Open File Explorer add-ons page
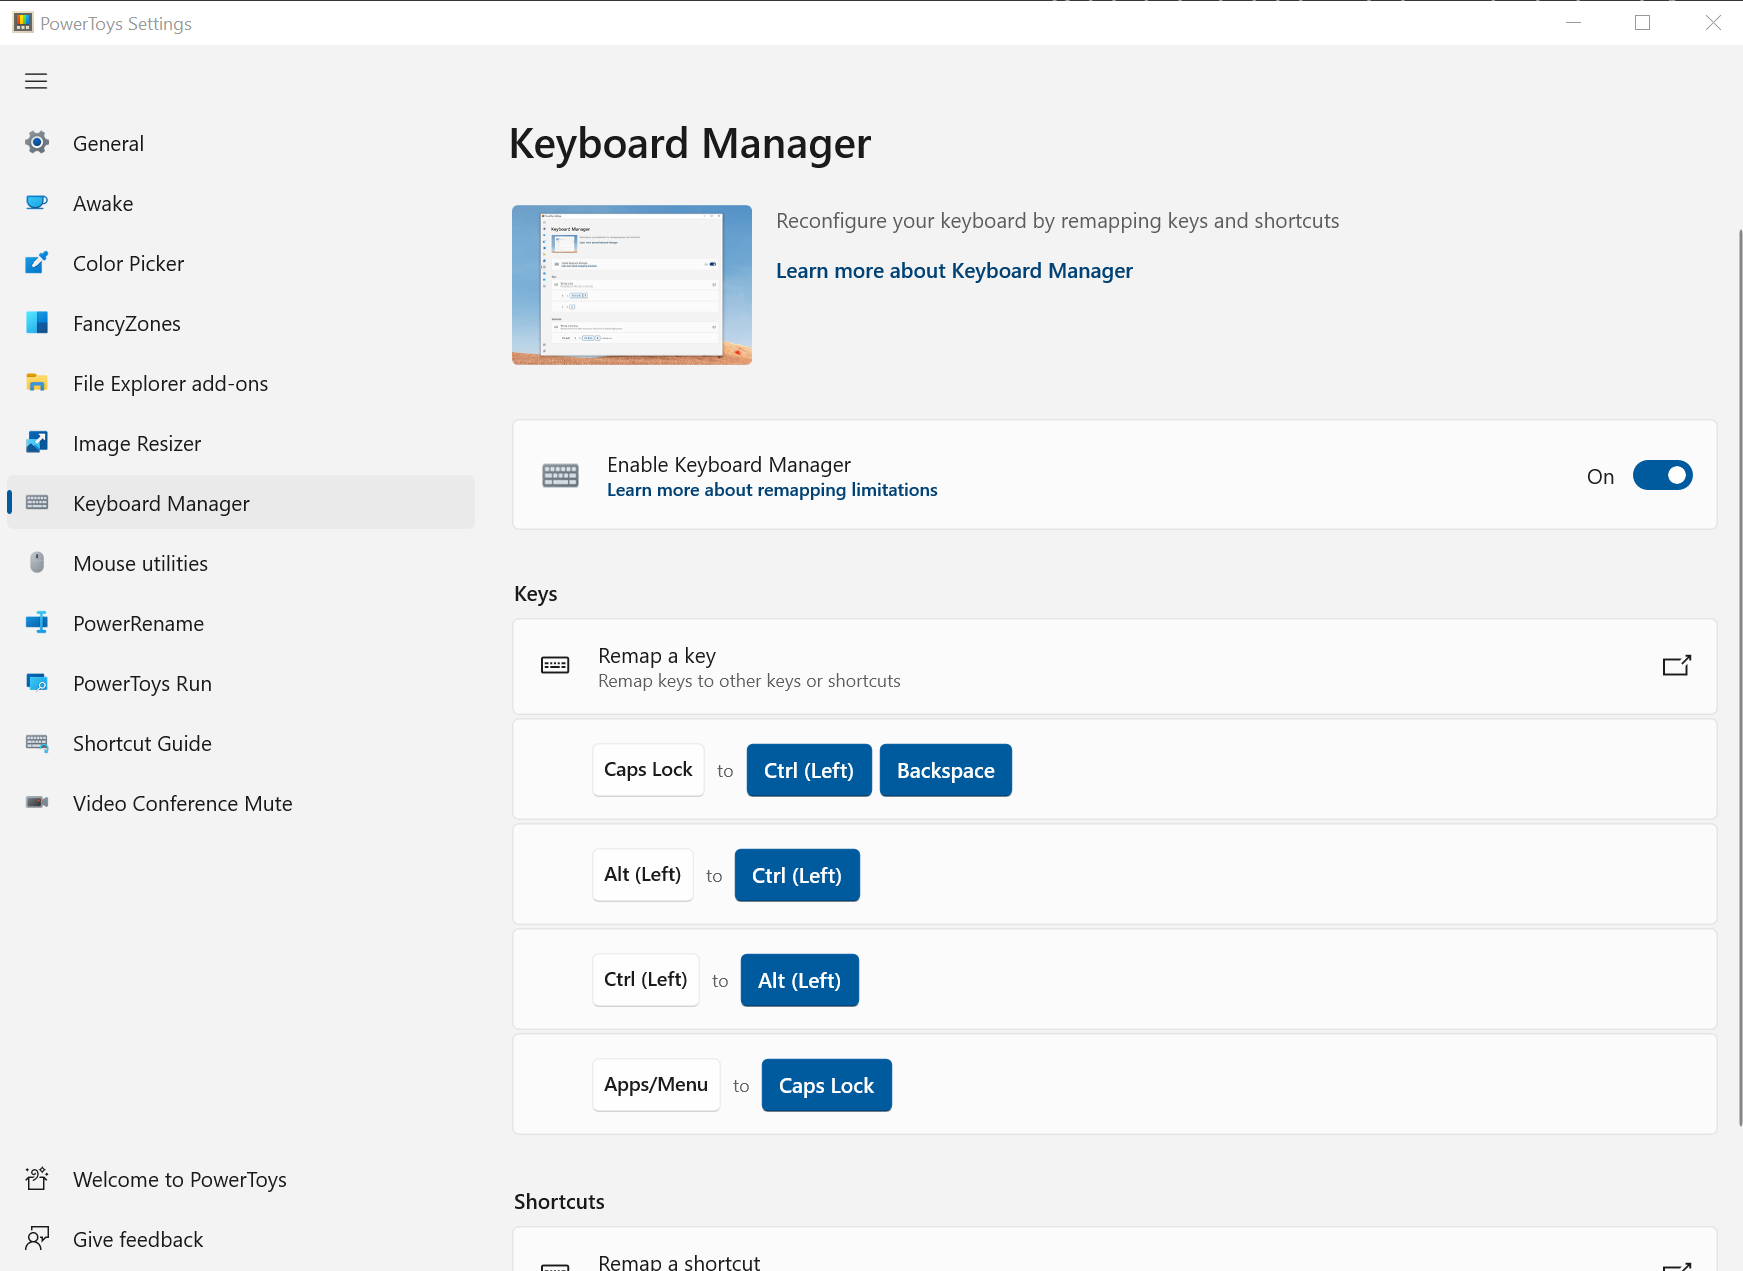1743x1271 pixels. (x=241, y=383)
